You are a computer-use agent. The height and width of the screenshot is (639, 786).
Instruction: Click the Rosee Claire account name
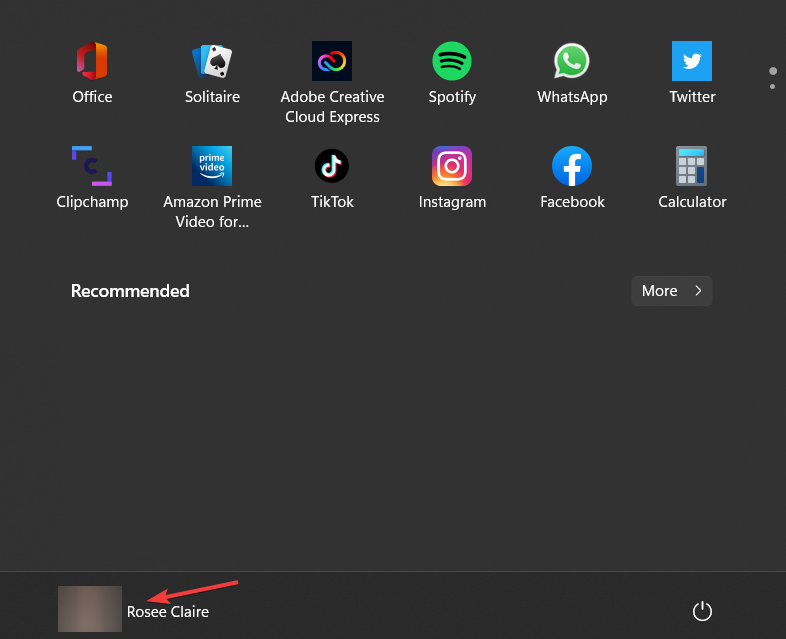(168, 612)
